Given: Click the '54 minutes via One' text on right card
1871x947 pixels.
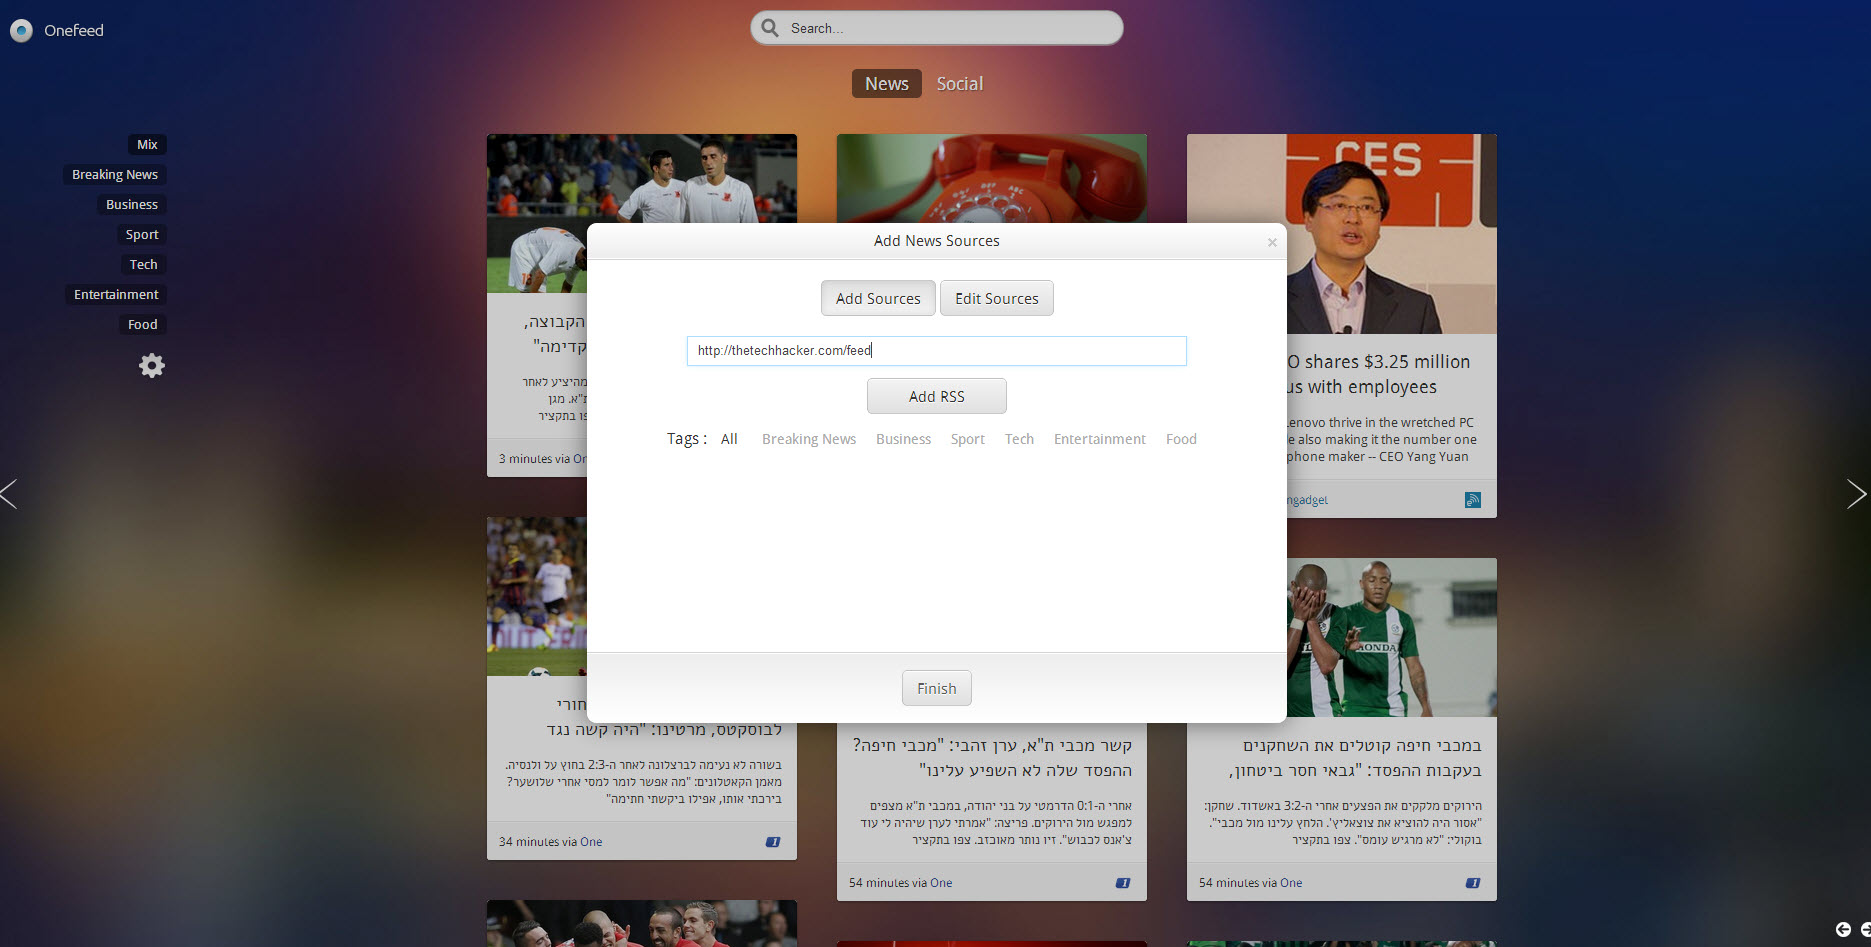Looking at the screenshot, I should pyautogui.click(x=1250, y=883).
